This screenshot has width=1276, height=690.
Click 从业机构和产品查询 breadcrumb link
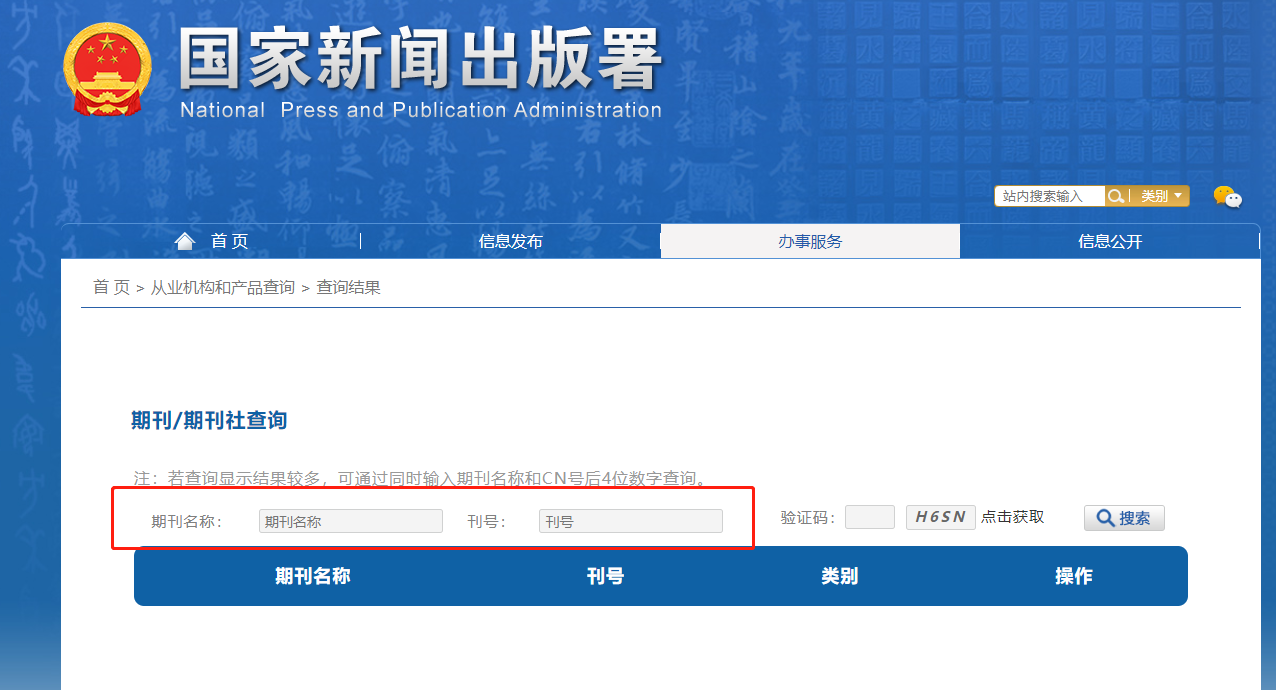222,288
